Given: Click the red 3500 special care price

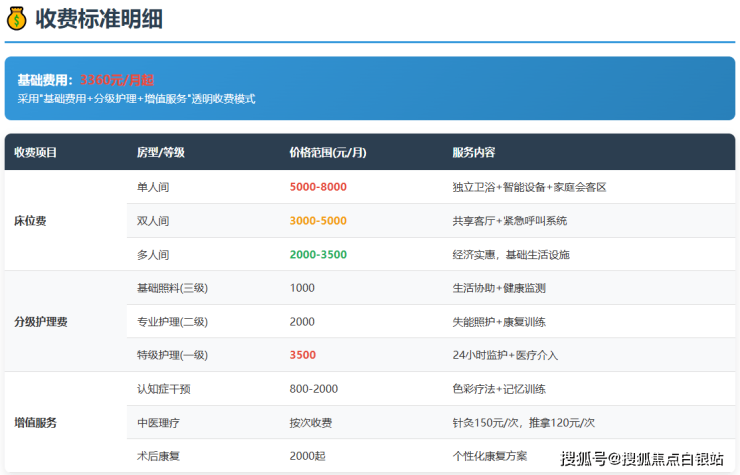Looking at the screenshot, I should coord(302,355).
